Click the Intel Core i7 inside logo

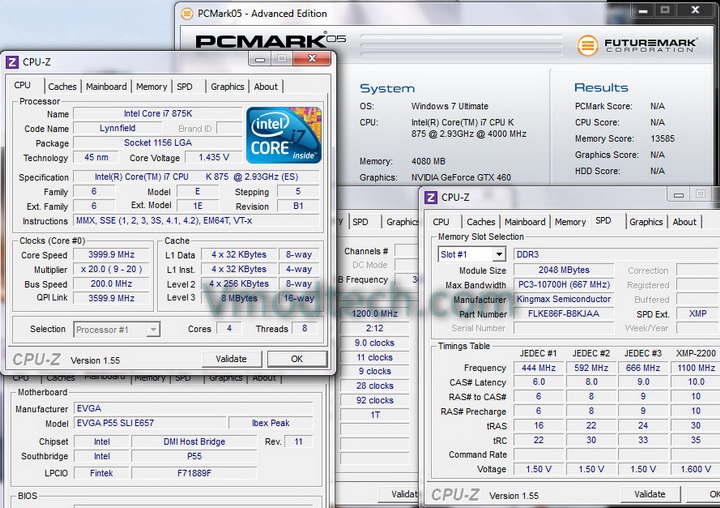(x=284, y=135)
